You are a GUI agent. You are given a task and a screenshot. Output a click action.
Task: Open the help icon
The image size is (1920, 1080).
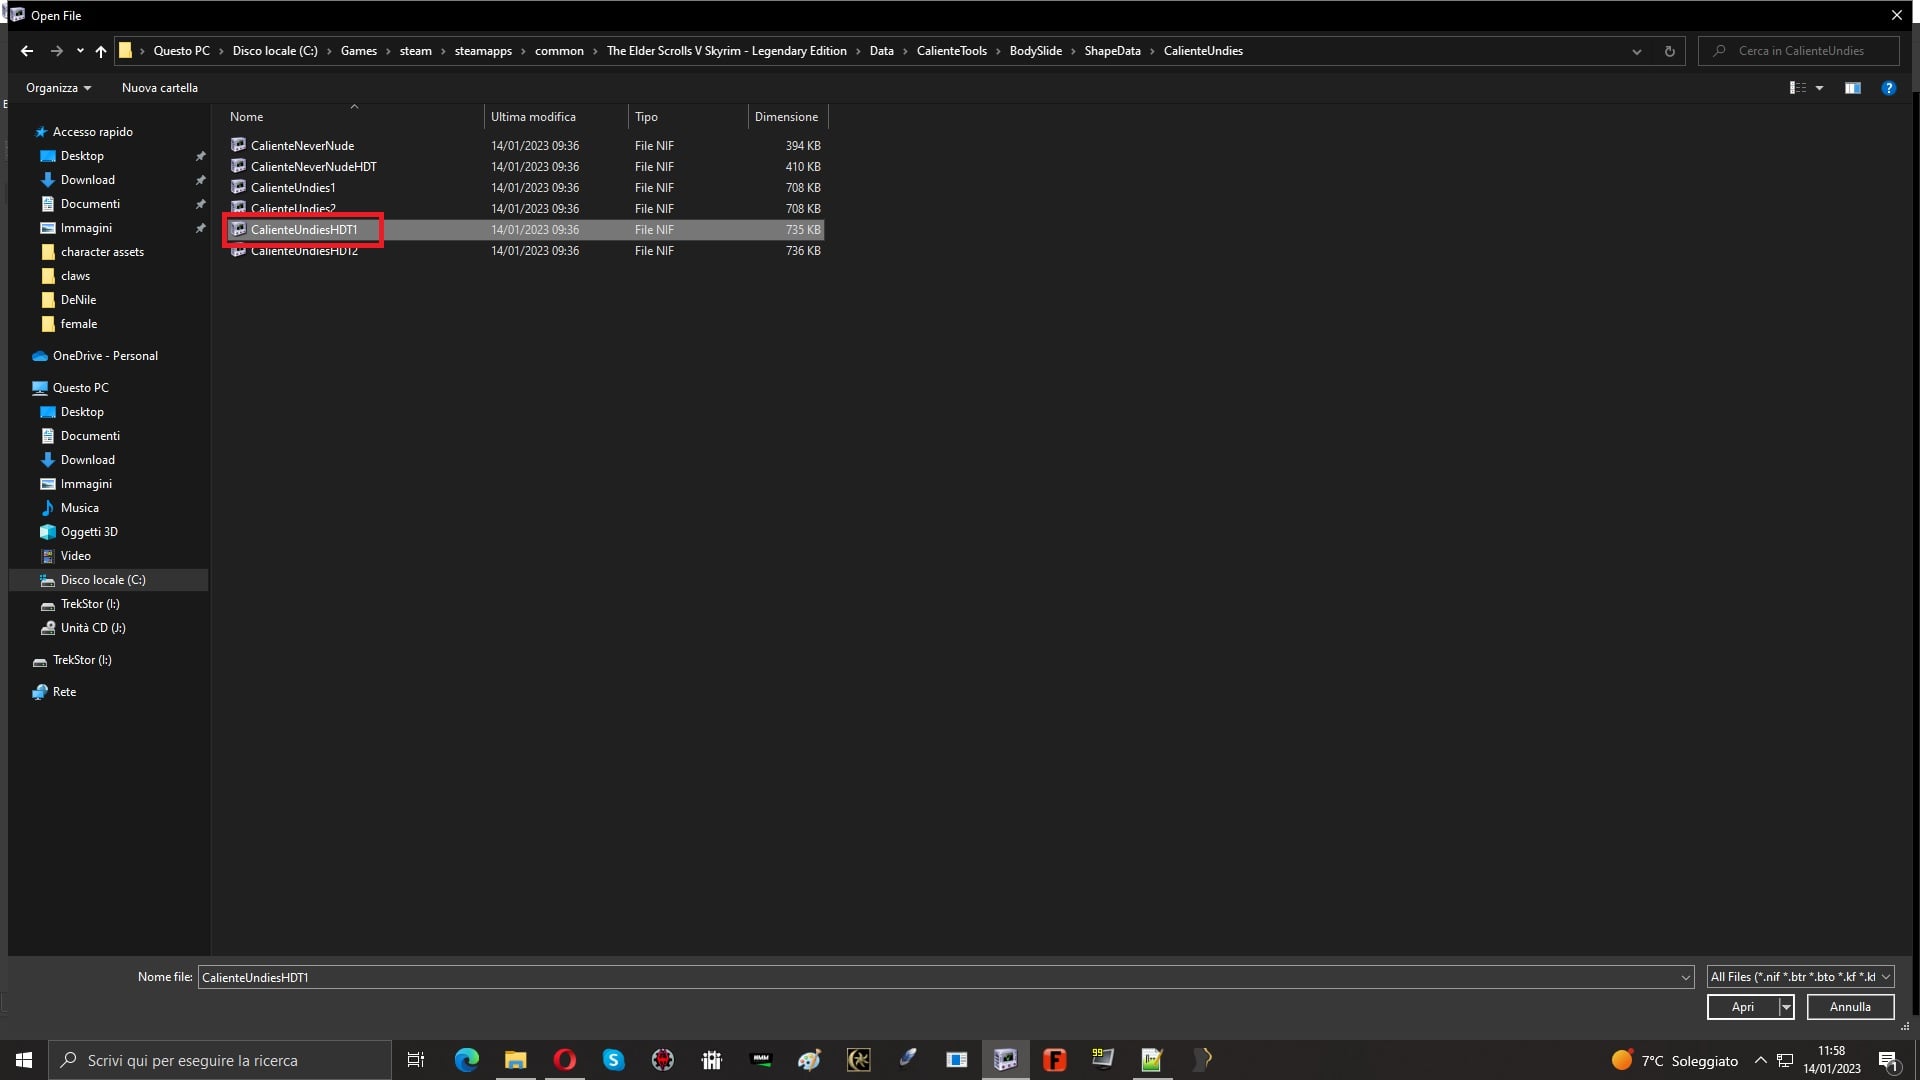click(x=1888, y=88)
